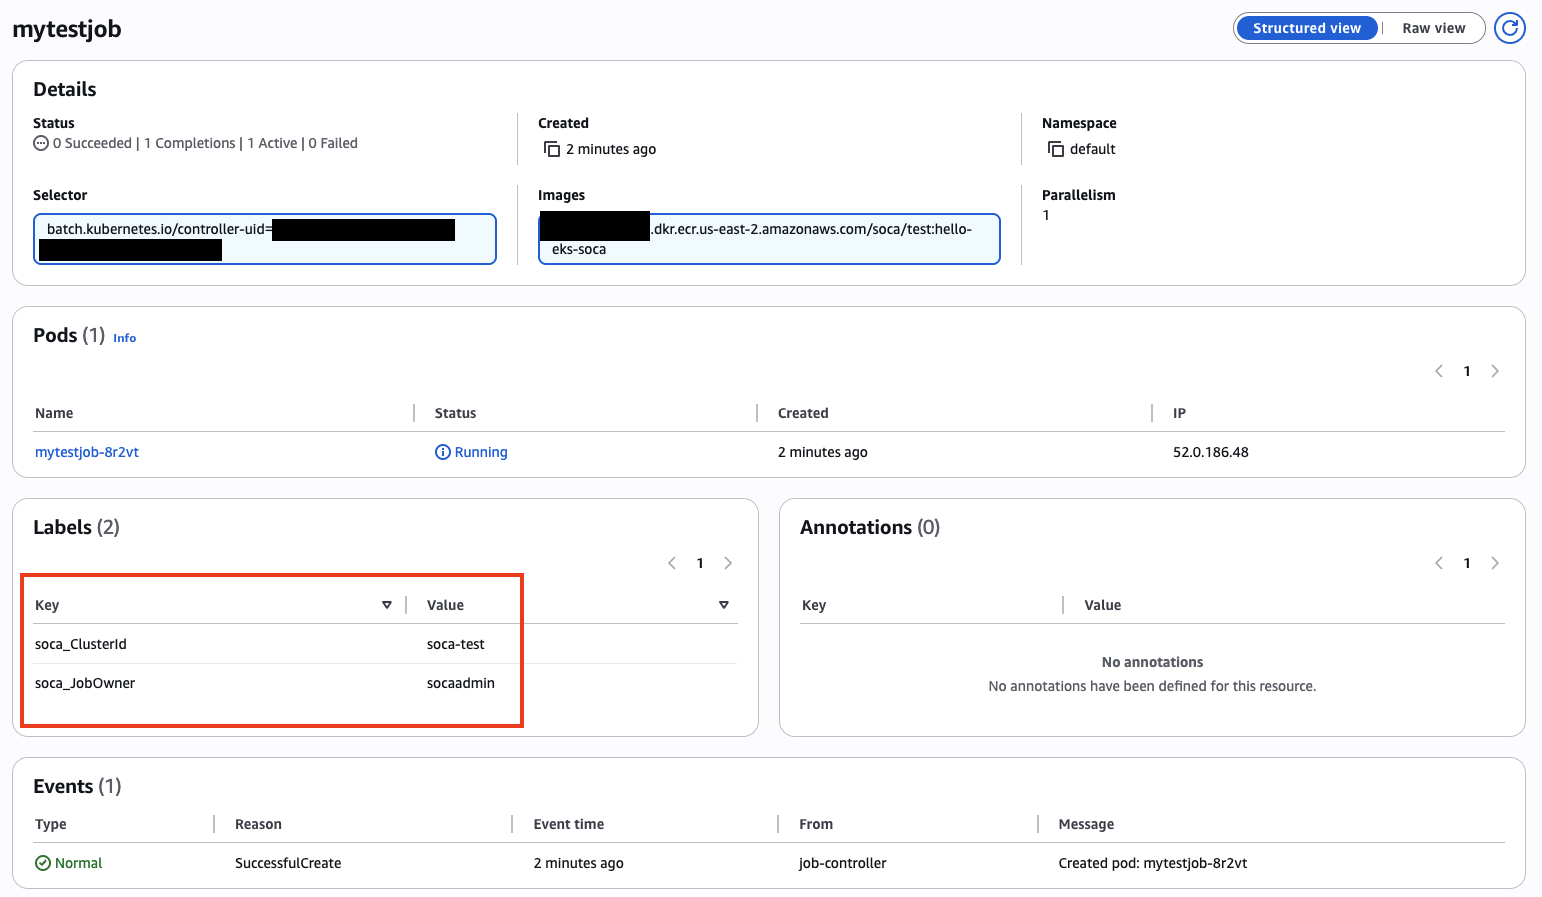The height and width of the screenshot is (897, 1542).
Task: Switch to Raw view
Action: (x=1433, y=28)
